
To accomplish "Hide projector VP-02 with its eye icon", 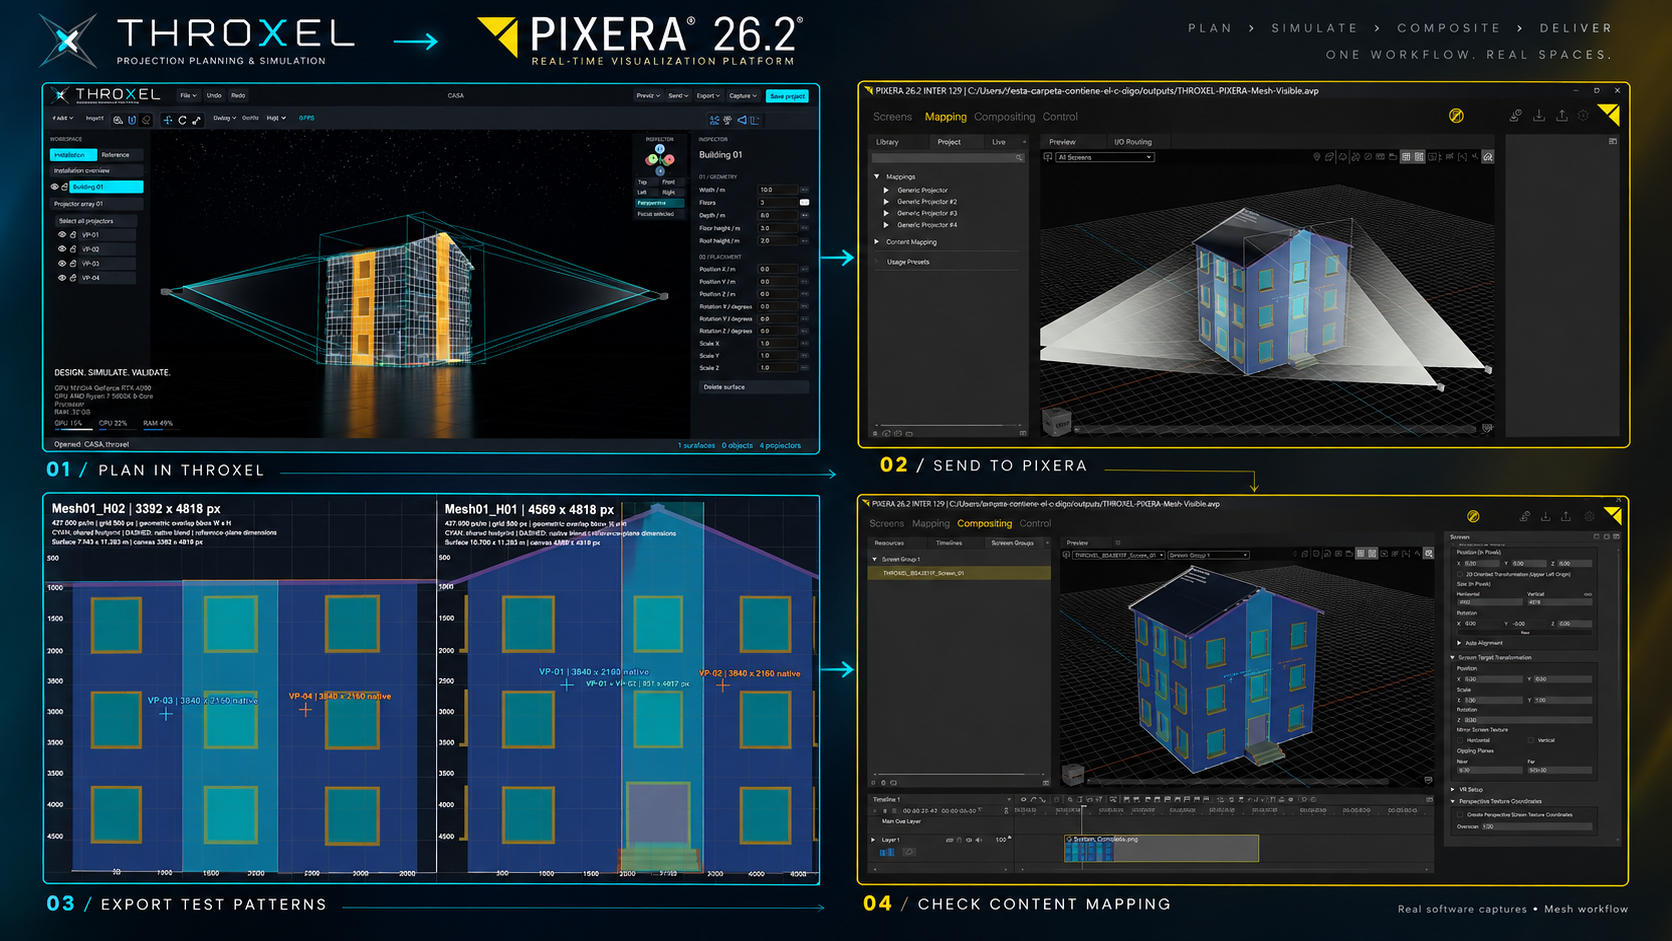I will 62,249.
